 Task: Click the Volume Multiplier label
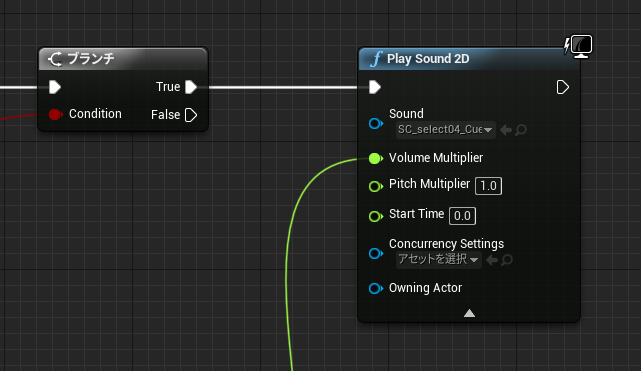pyautogui.click(x=436, y=158)
